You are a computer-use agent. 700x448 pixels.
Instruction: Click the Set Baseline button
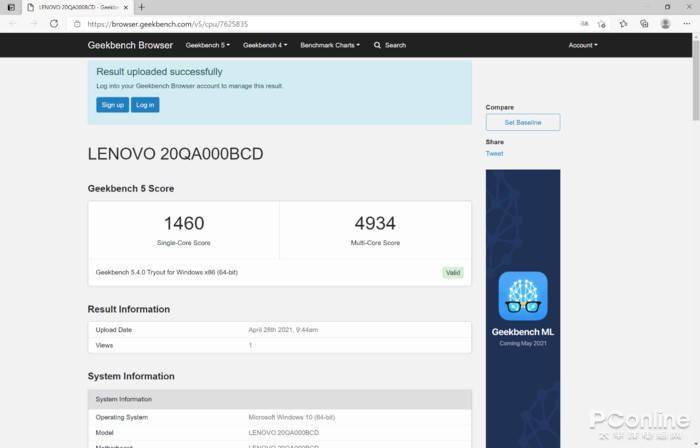click(523, 122)
